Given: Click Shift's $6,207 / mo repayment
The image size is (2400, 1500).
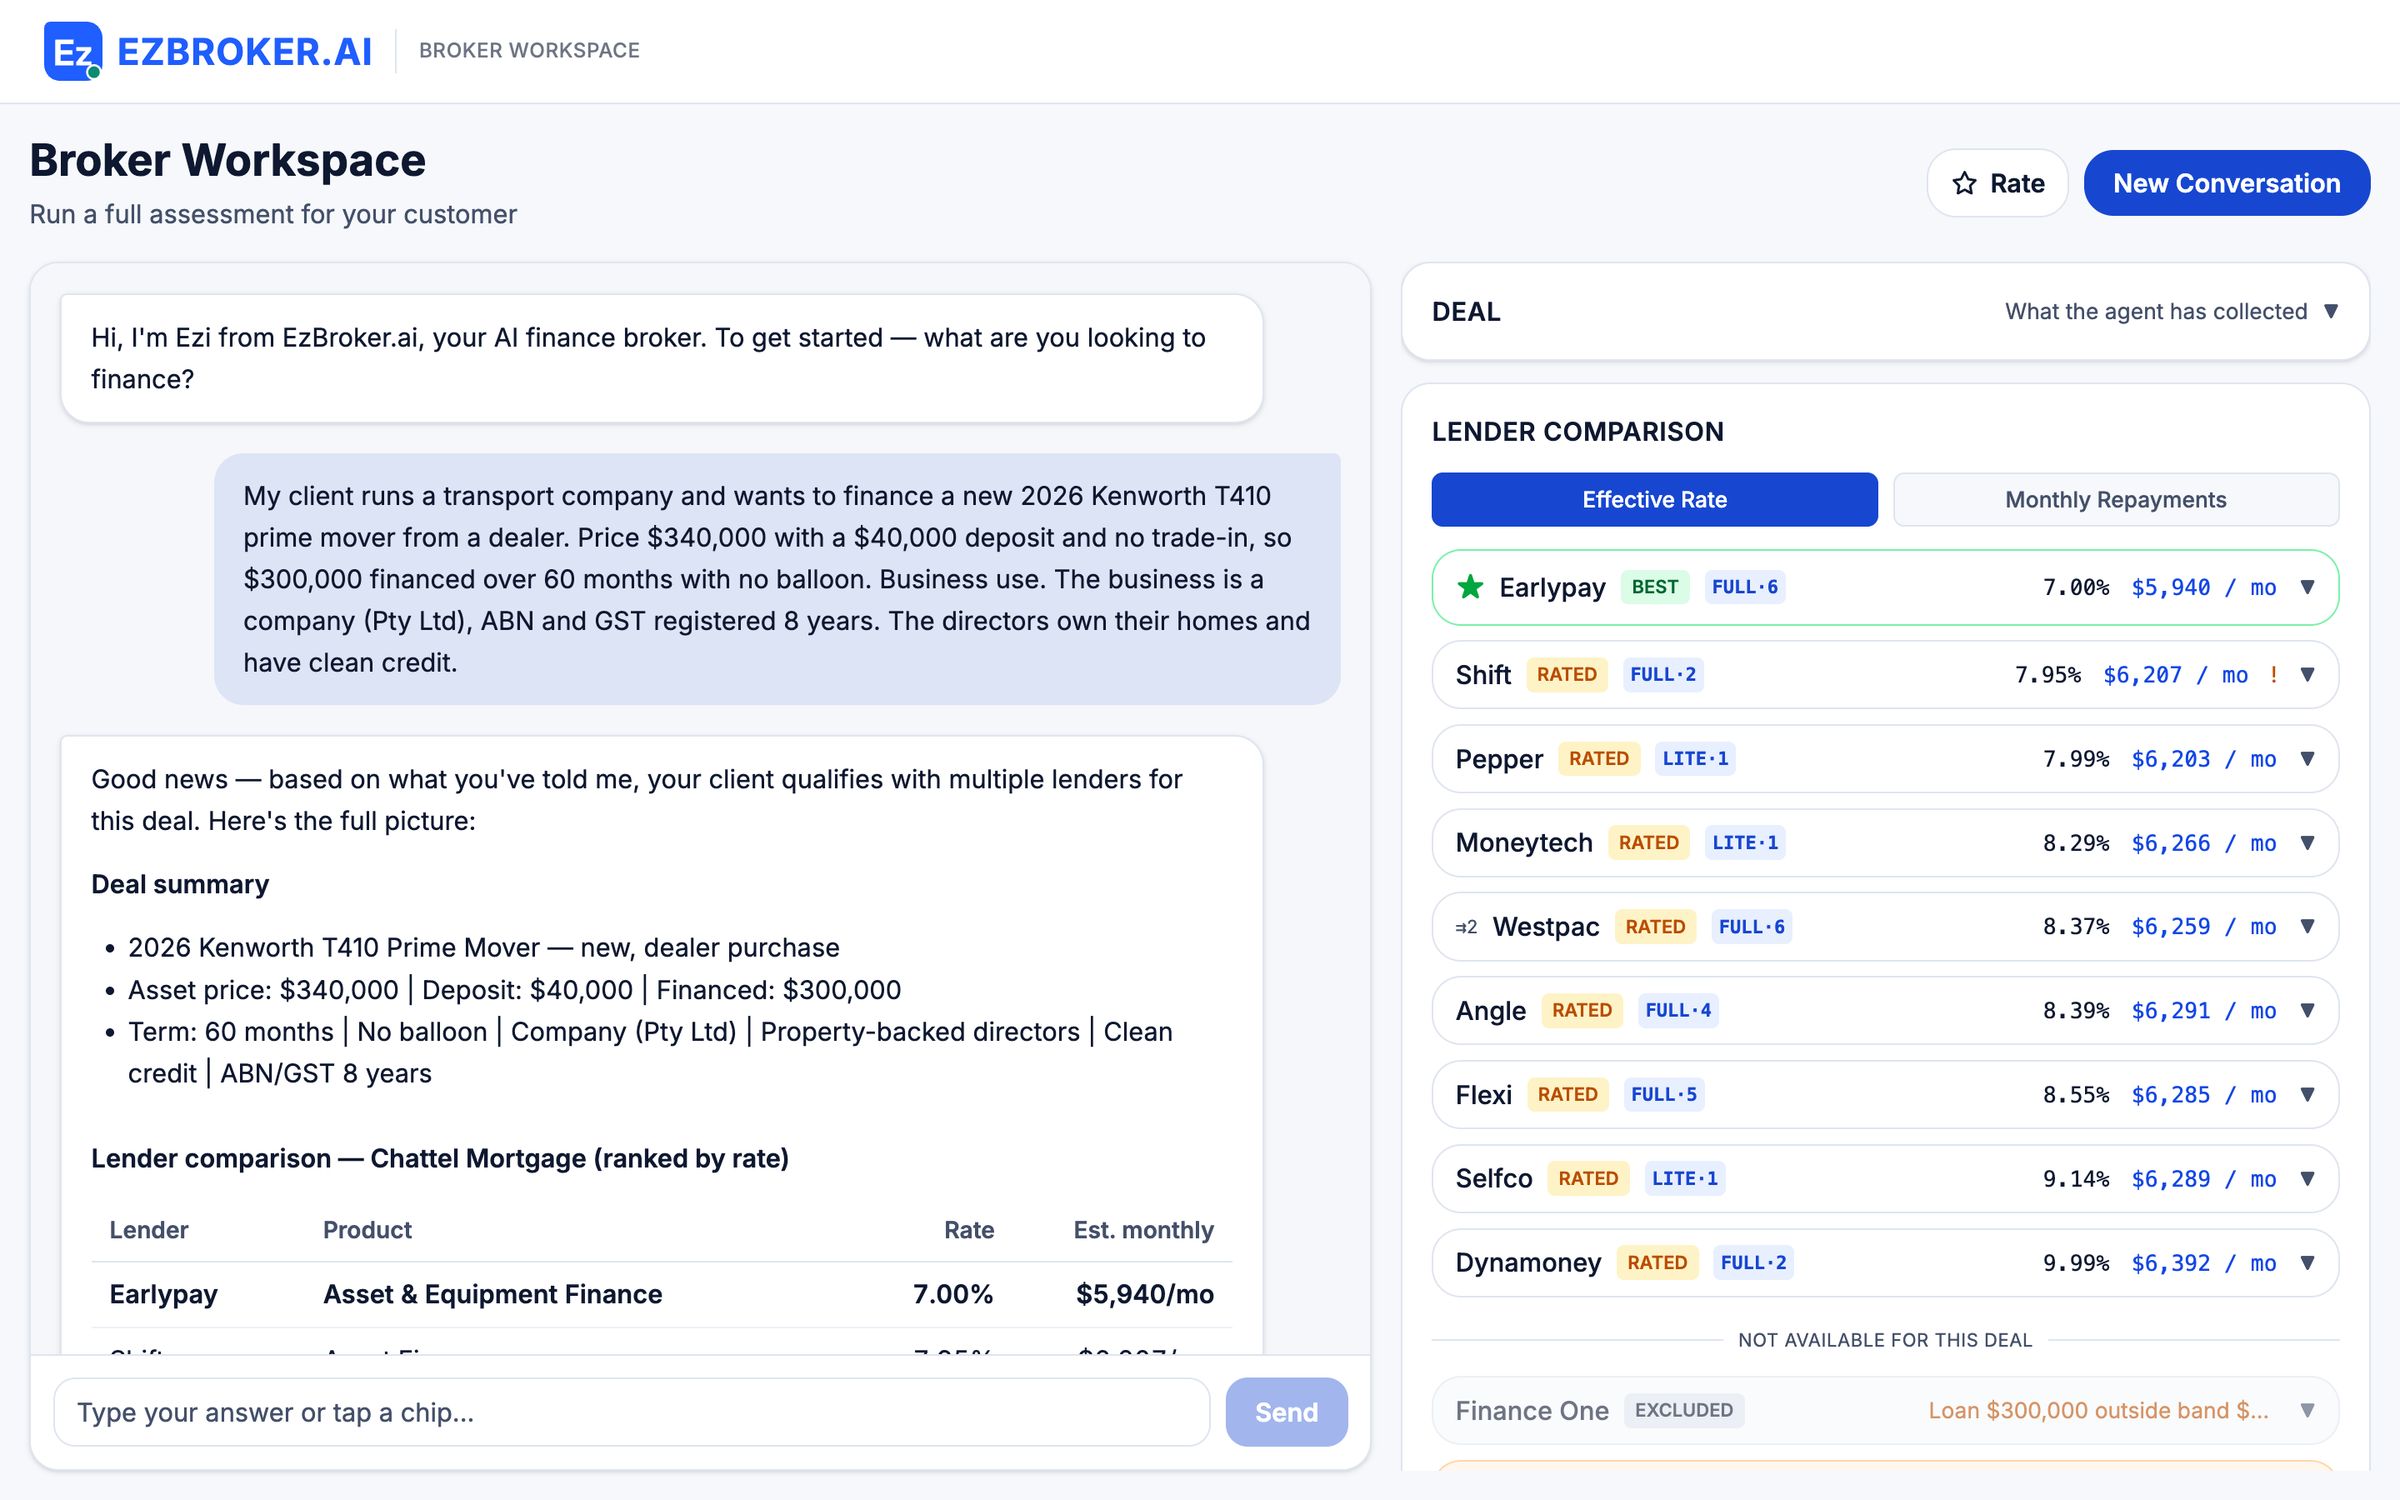Looking at the screenshot, I should point(2176,675).
